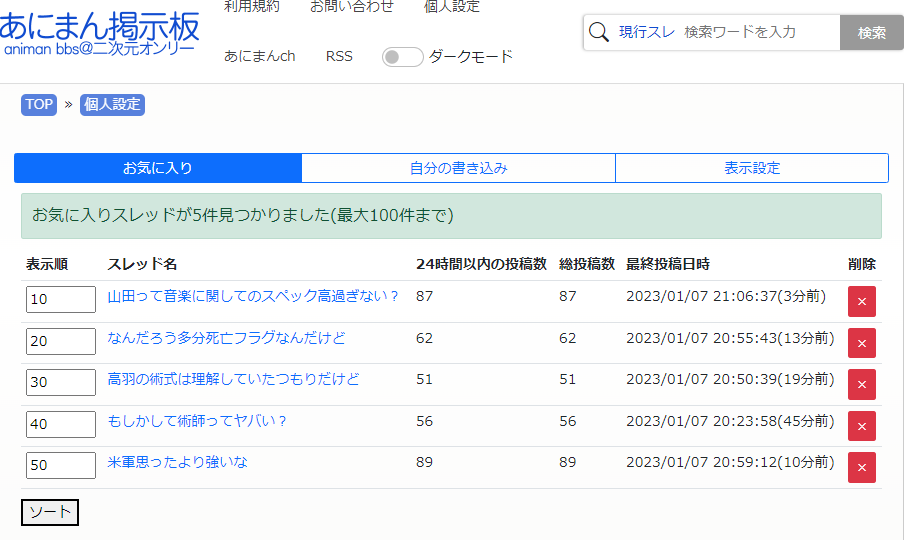904x540 pixels.
Task: Select the お気に入り tab
Action: tap(158, 168)
